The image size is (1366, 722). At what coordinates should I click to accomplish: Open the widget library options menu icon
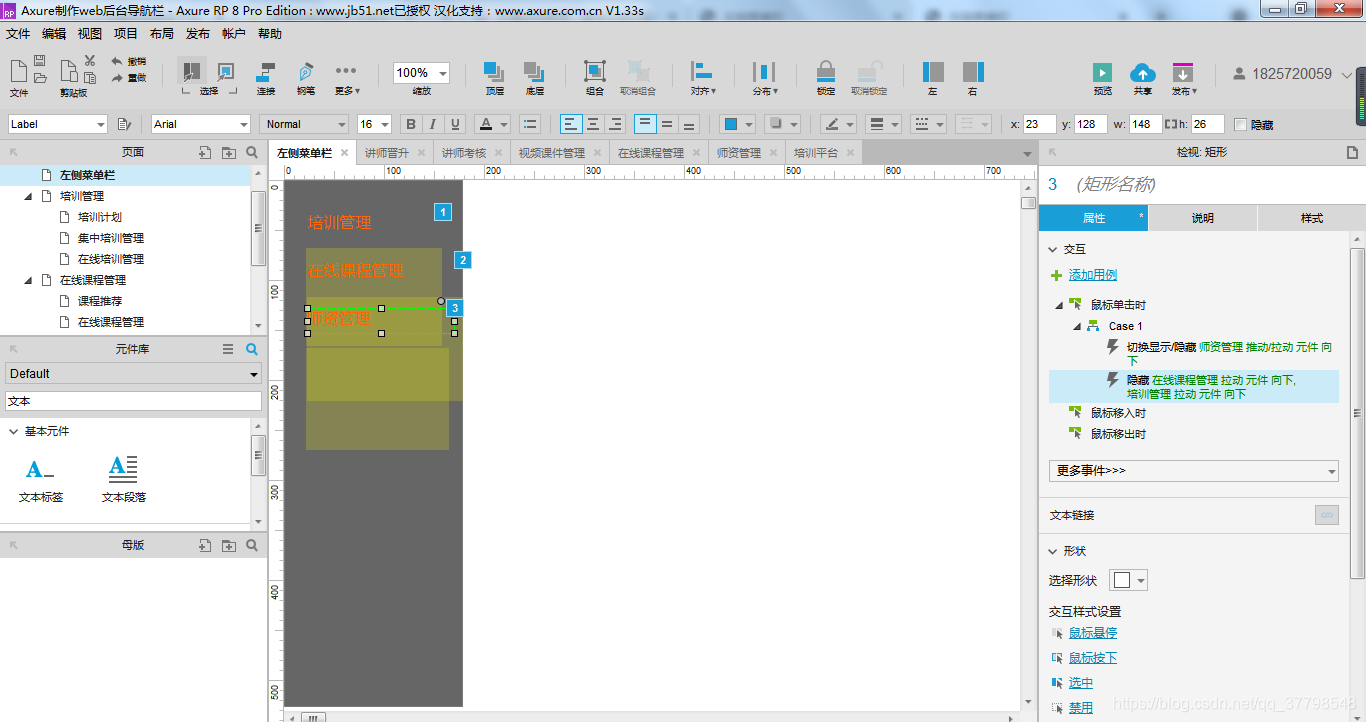(x=228, y=349)
